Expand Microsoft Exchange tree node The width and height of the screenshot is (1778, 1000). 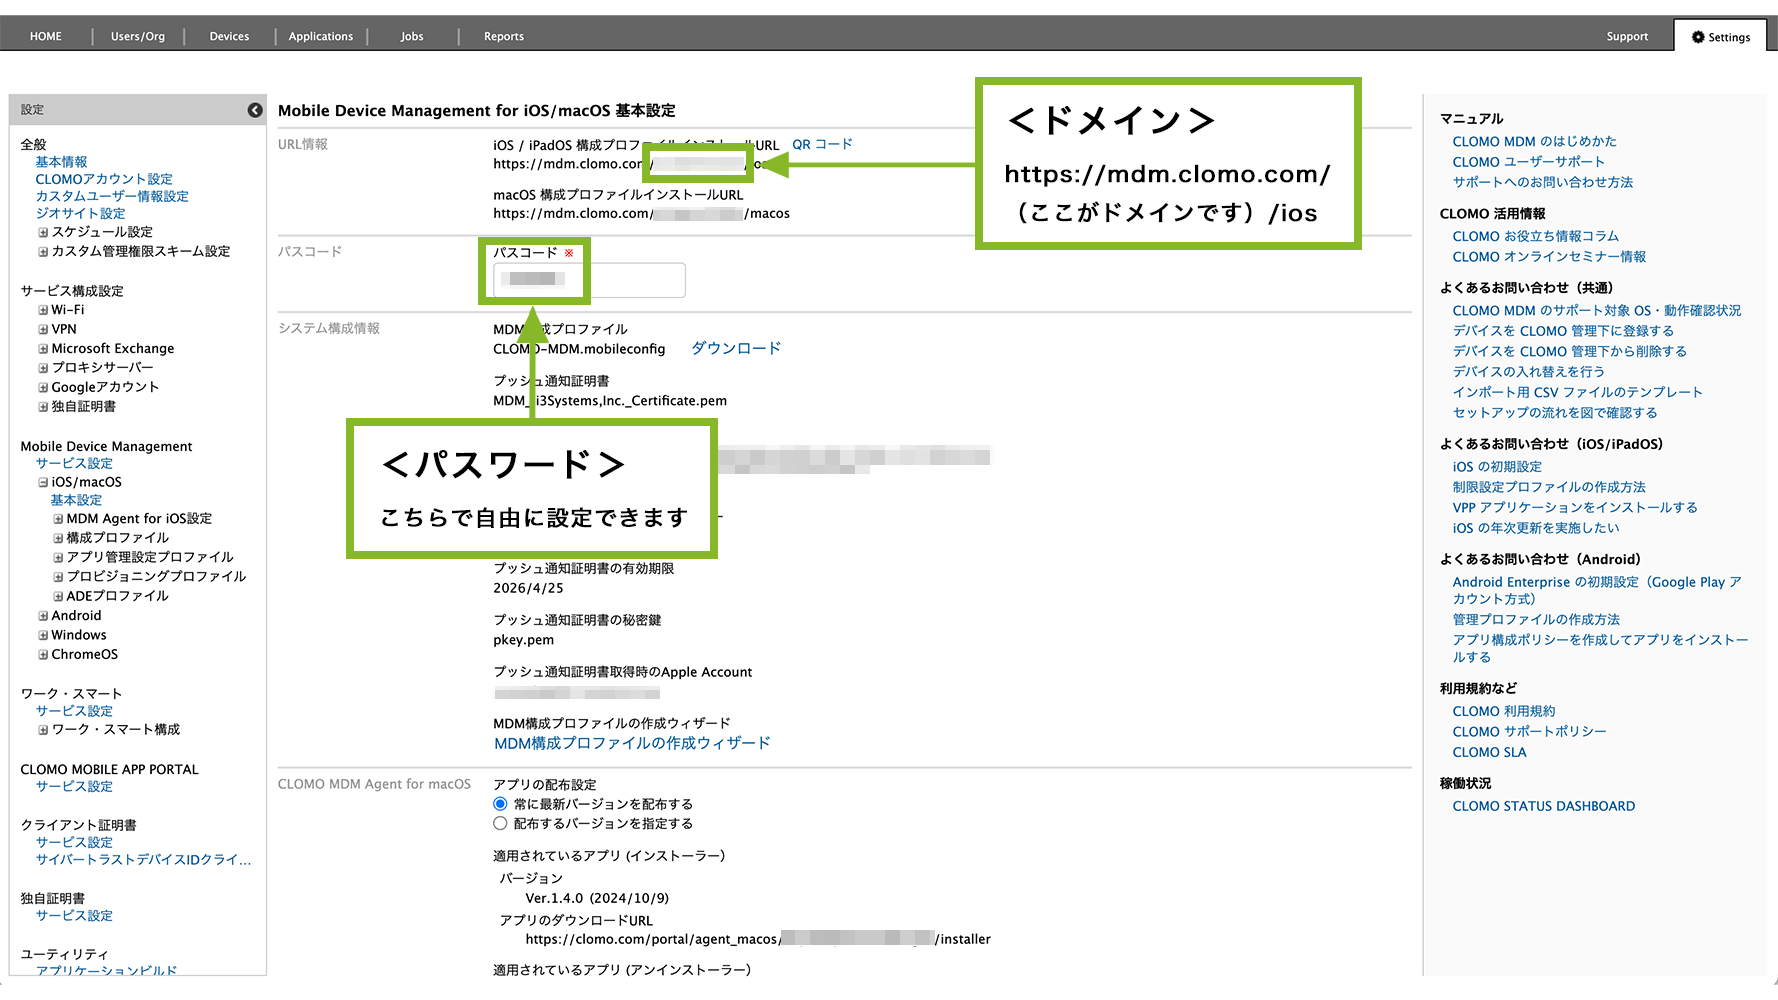(x=43, y=349)
